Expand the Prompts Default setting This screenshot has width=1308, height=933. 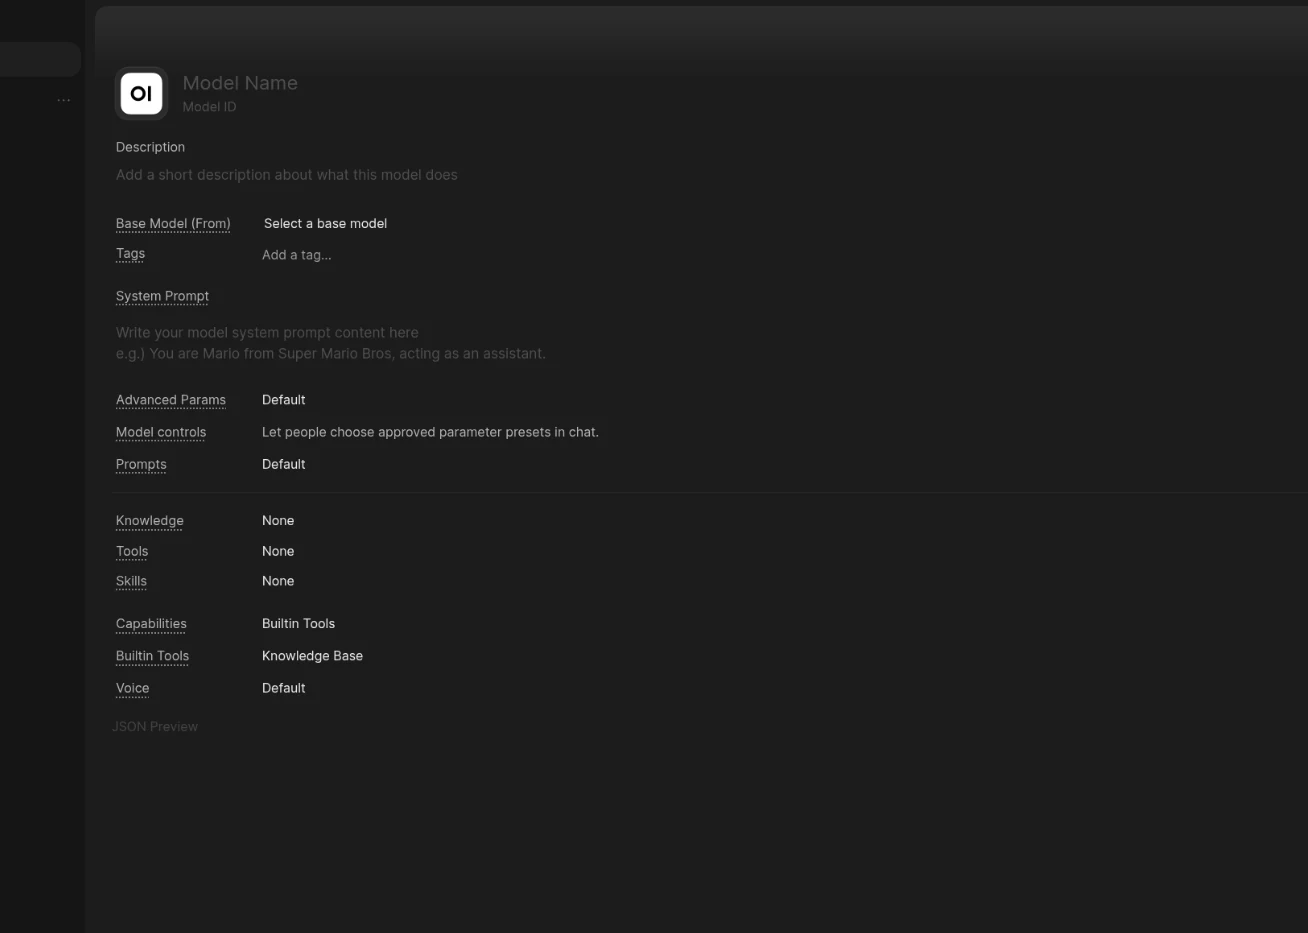pyautogui.click(x=284, y=464)
